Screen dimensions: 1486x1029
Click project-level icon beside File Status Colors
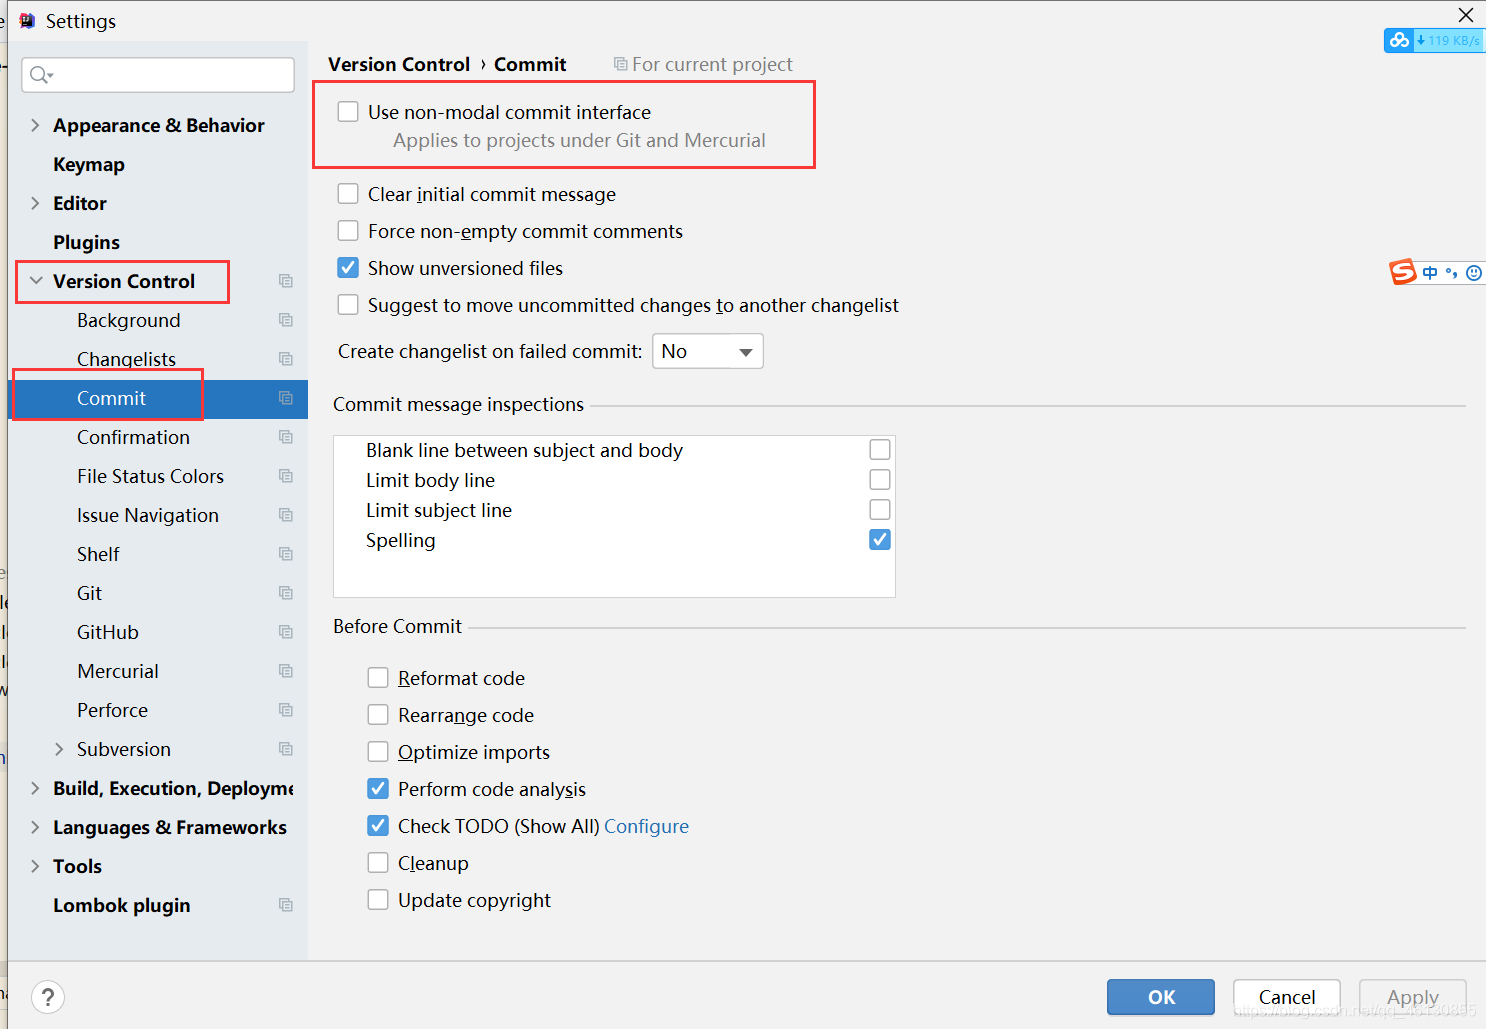tap(286, 476)
